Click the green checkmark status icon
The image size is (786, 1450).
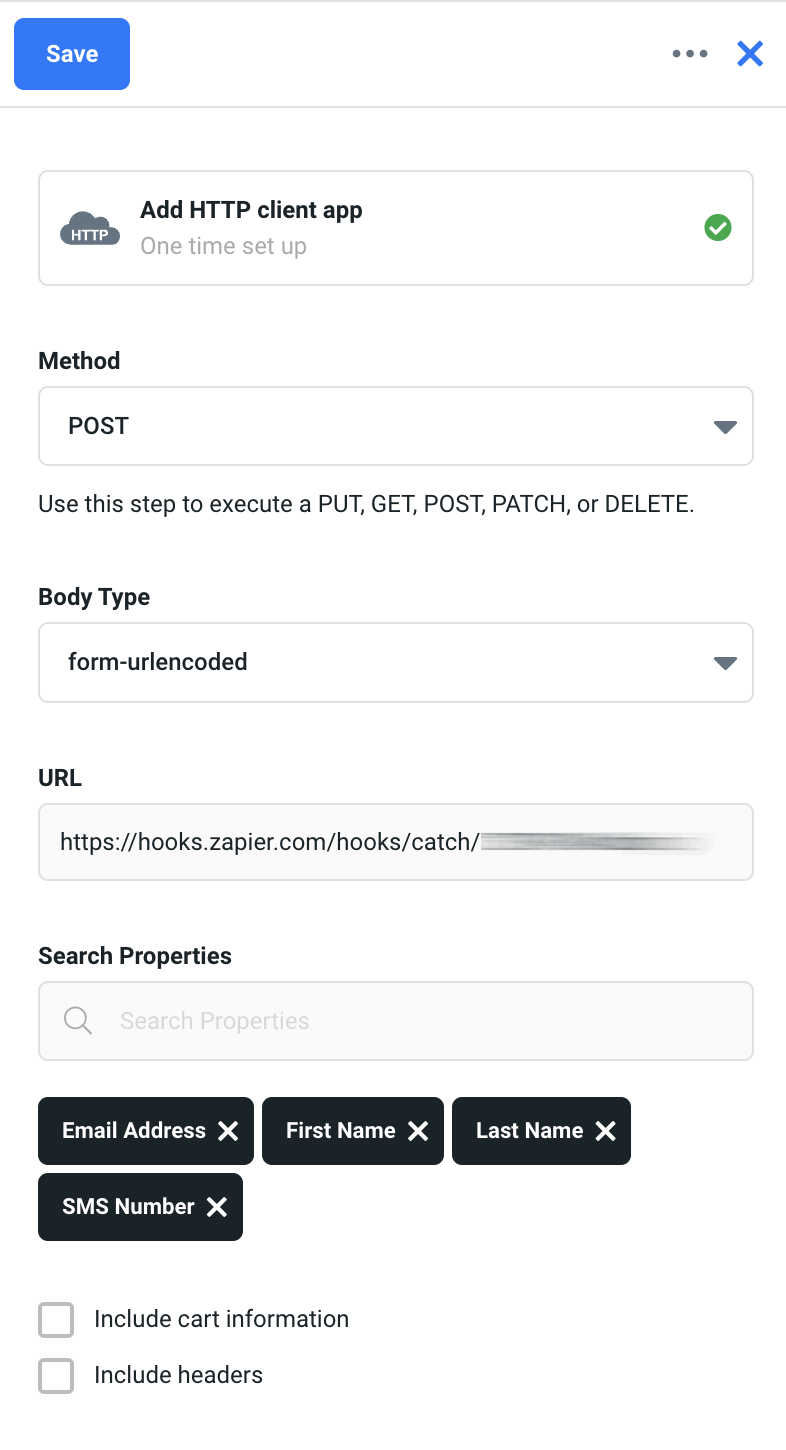click(718, 228)
